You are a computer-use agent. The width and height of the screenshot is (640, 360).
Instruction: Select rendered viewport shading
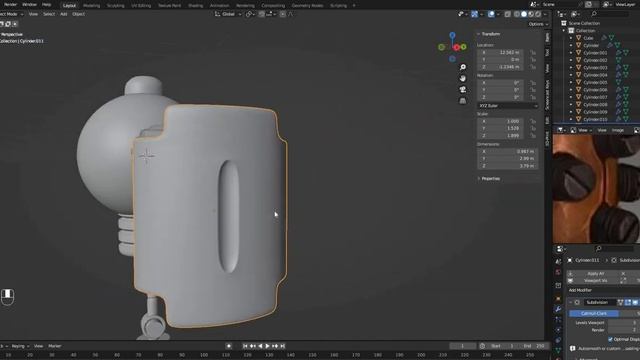pos(538,14)
